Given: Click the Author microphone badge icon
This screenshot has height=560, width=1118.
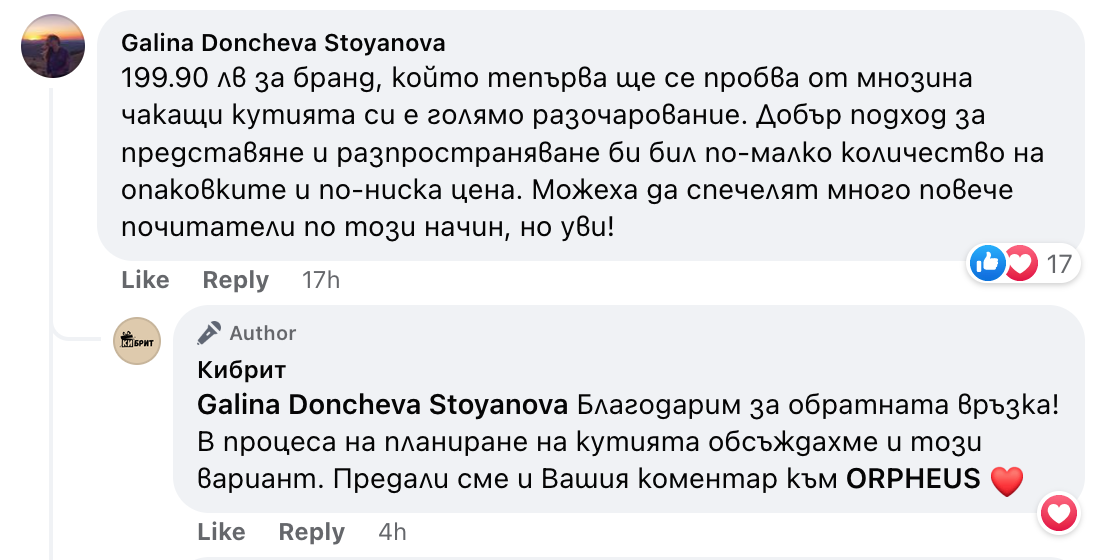Looking at the screenshot, I should (209, 333).
